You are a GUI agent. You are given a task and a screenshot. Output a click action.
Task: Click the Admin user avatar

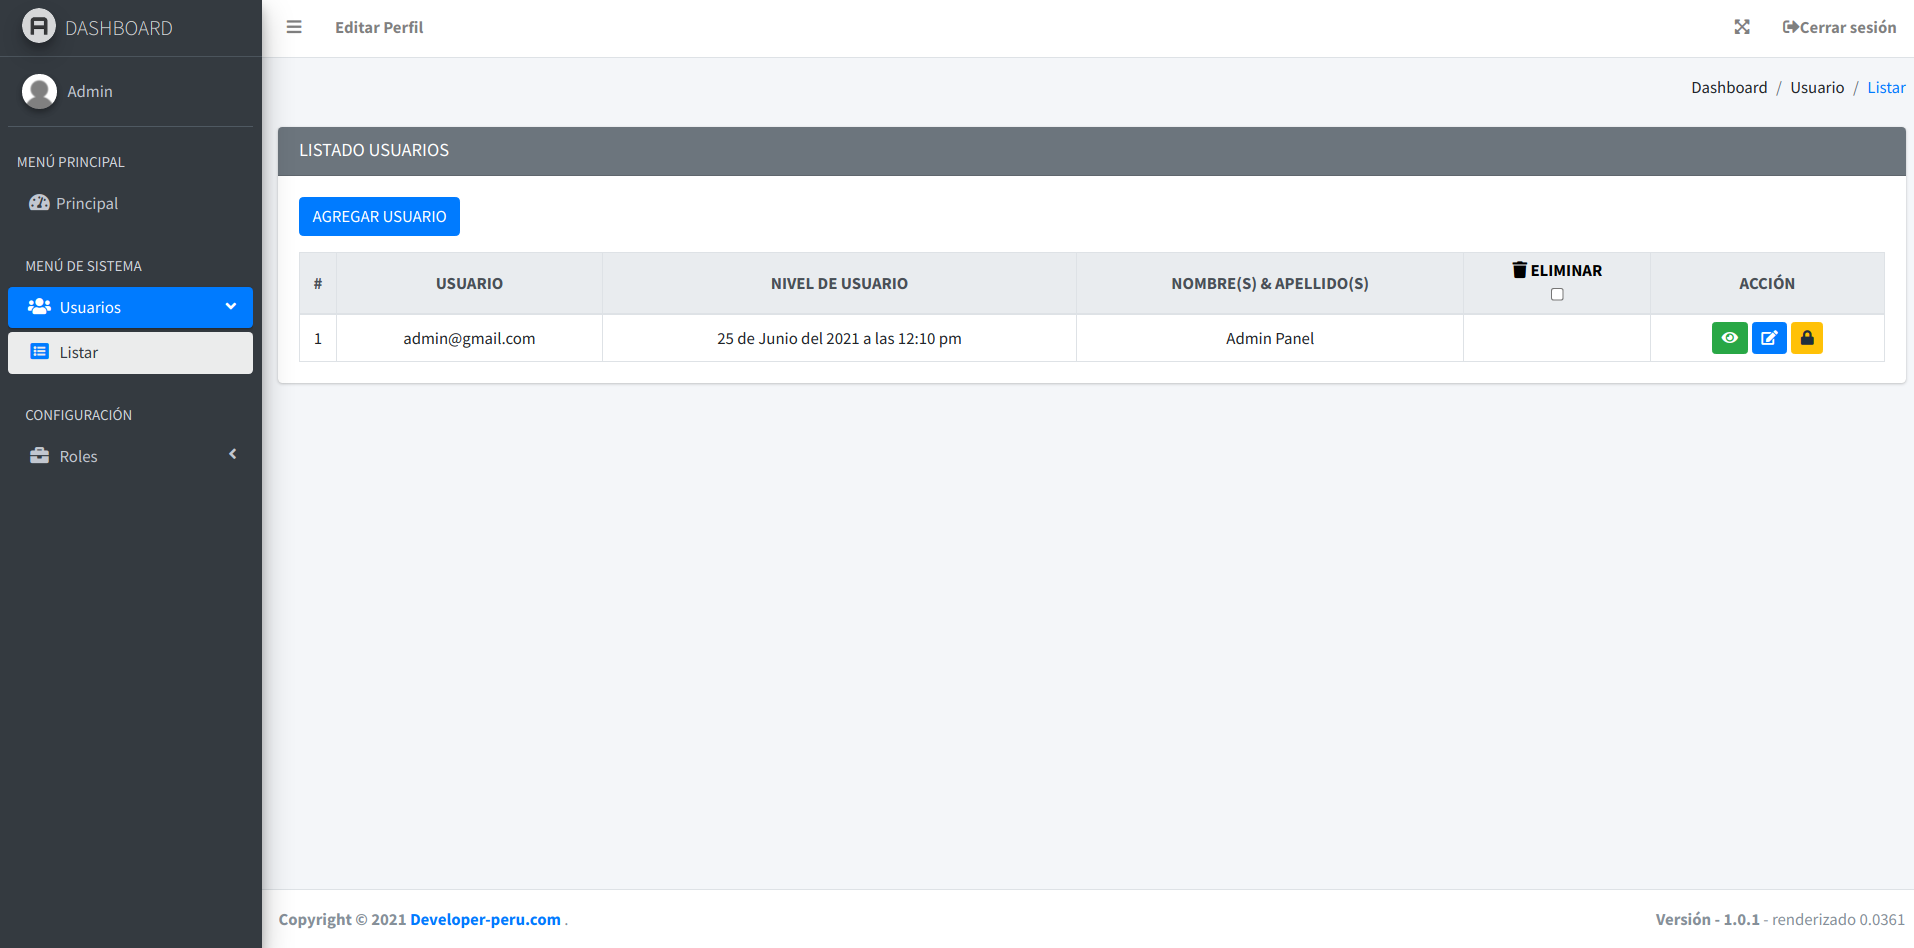[x=39, y=91]
